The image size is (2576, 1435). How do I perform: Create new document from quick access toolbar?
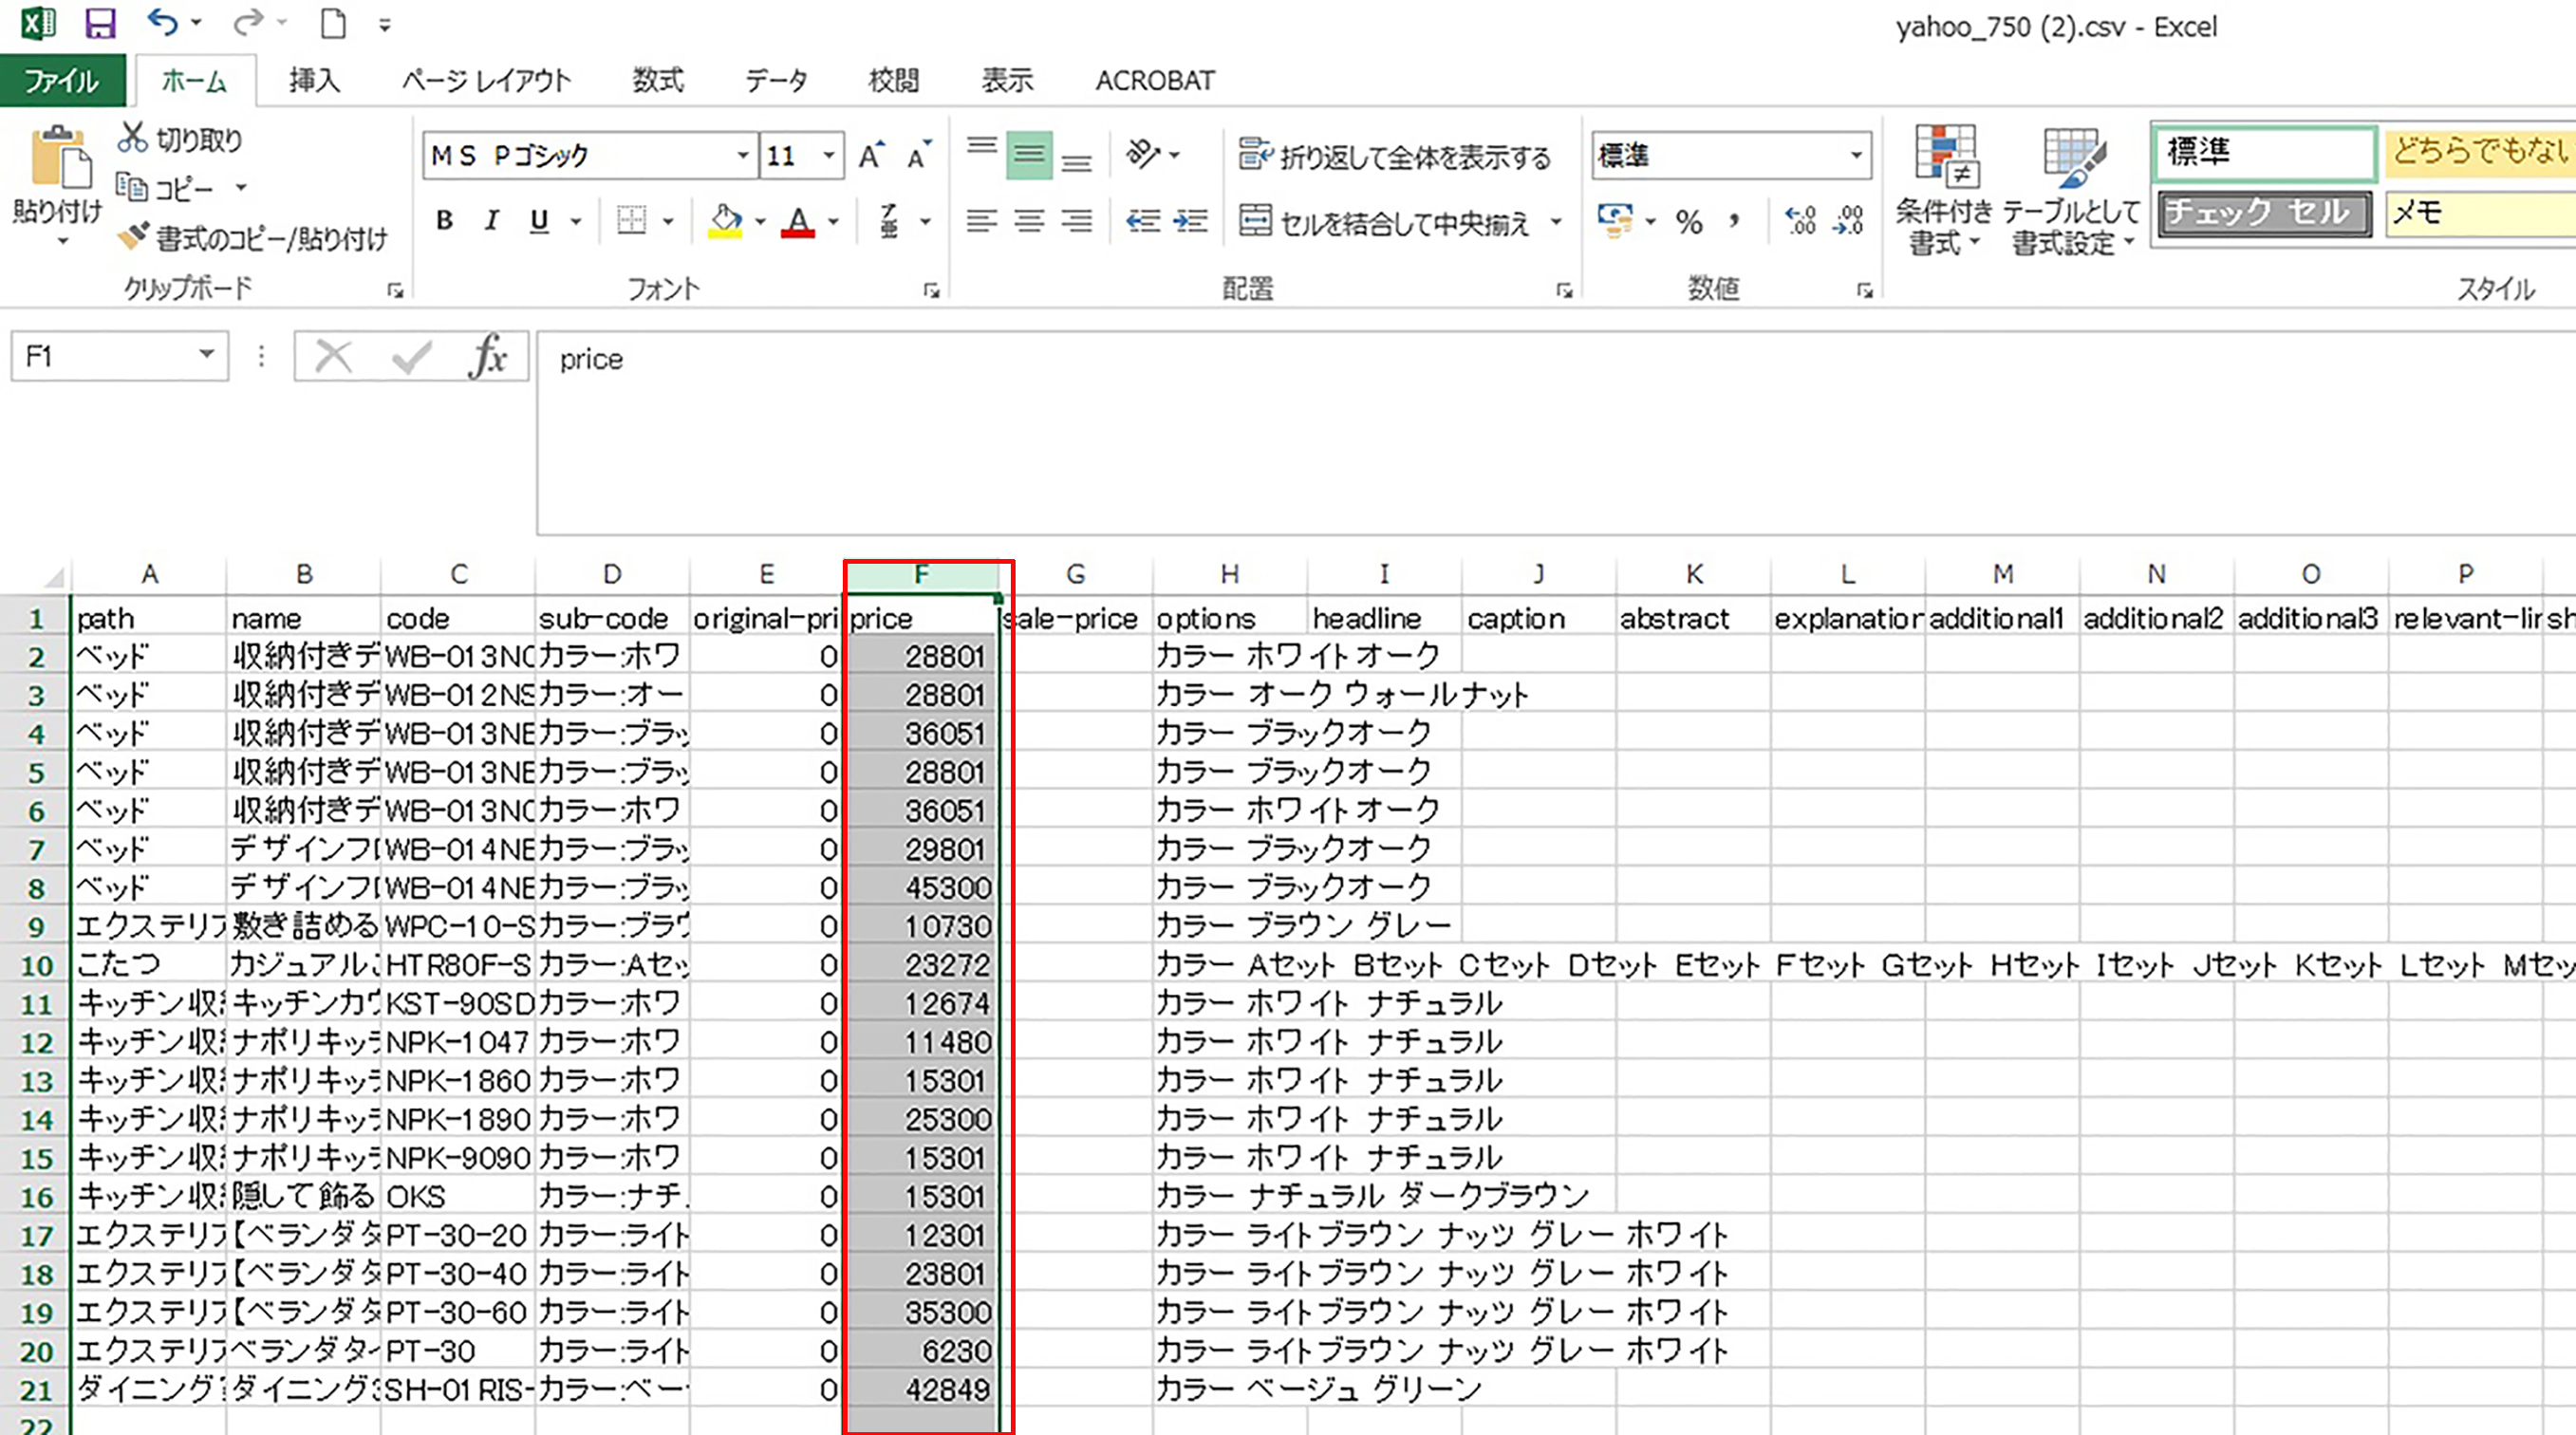(x=333, y=23)
